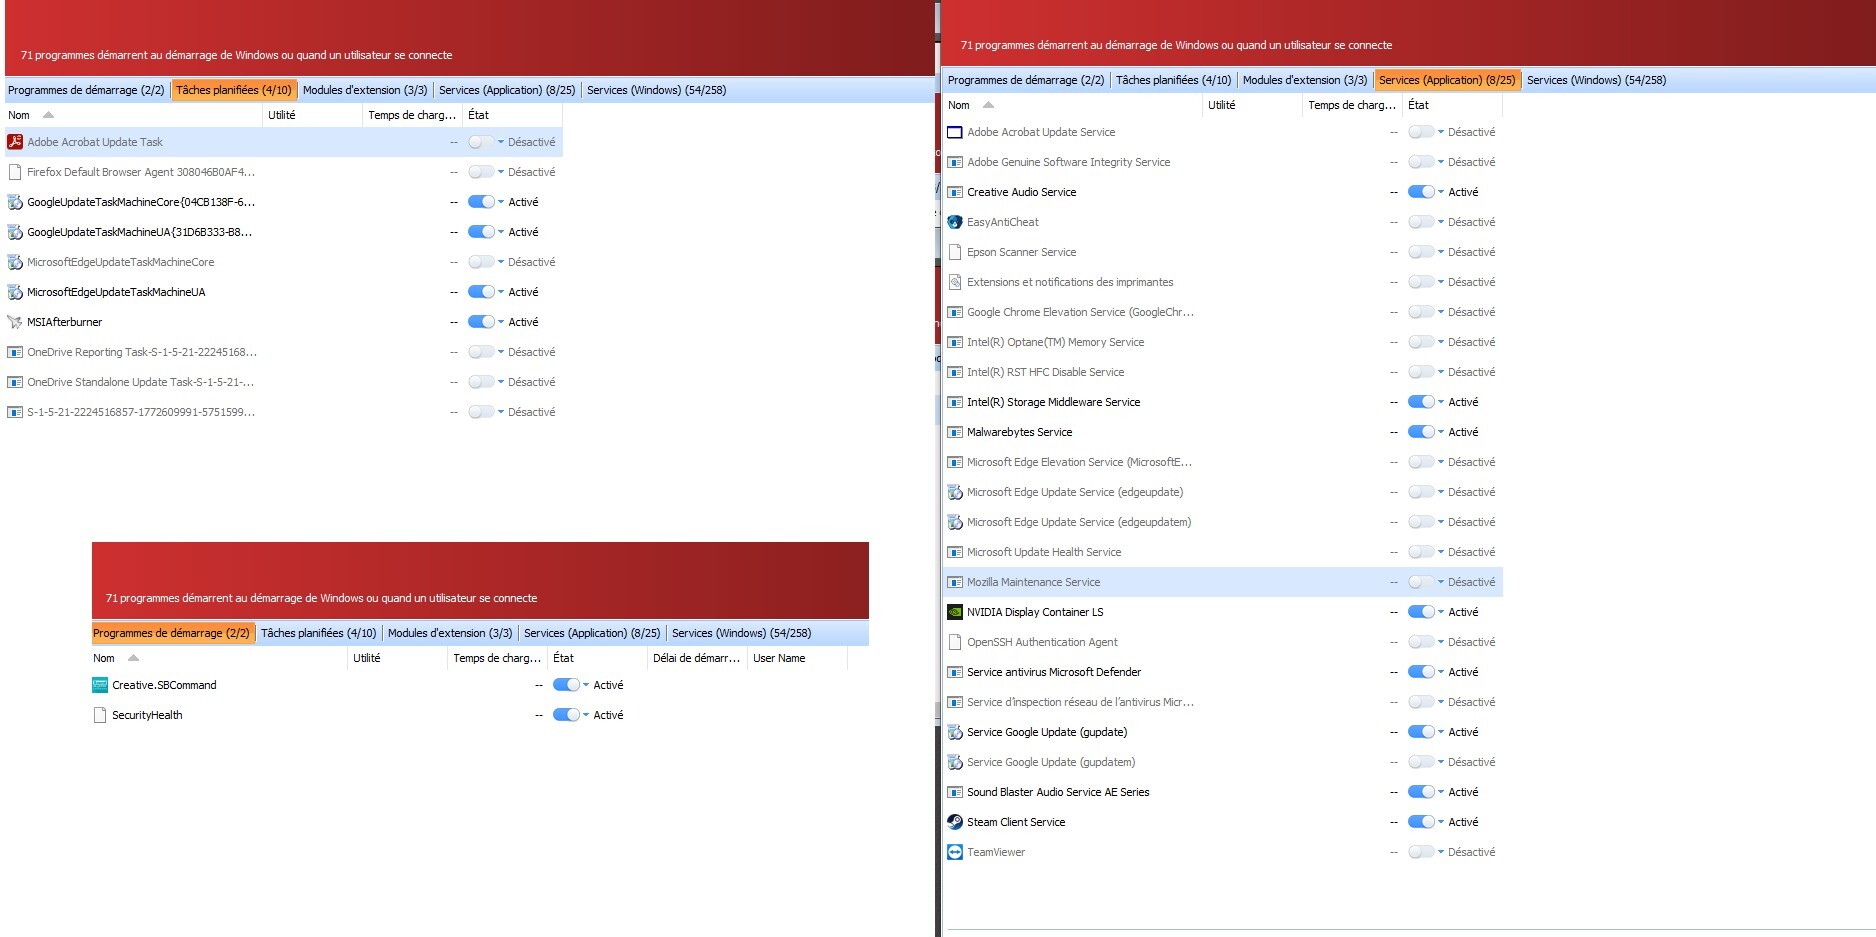Open Services (Application) tab above Creative.SBCommand list
The width and height of the screenshot is (1876, 937).
click(x=592, y=633)
